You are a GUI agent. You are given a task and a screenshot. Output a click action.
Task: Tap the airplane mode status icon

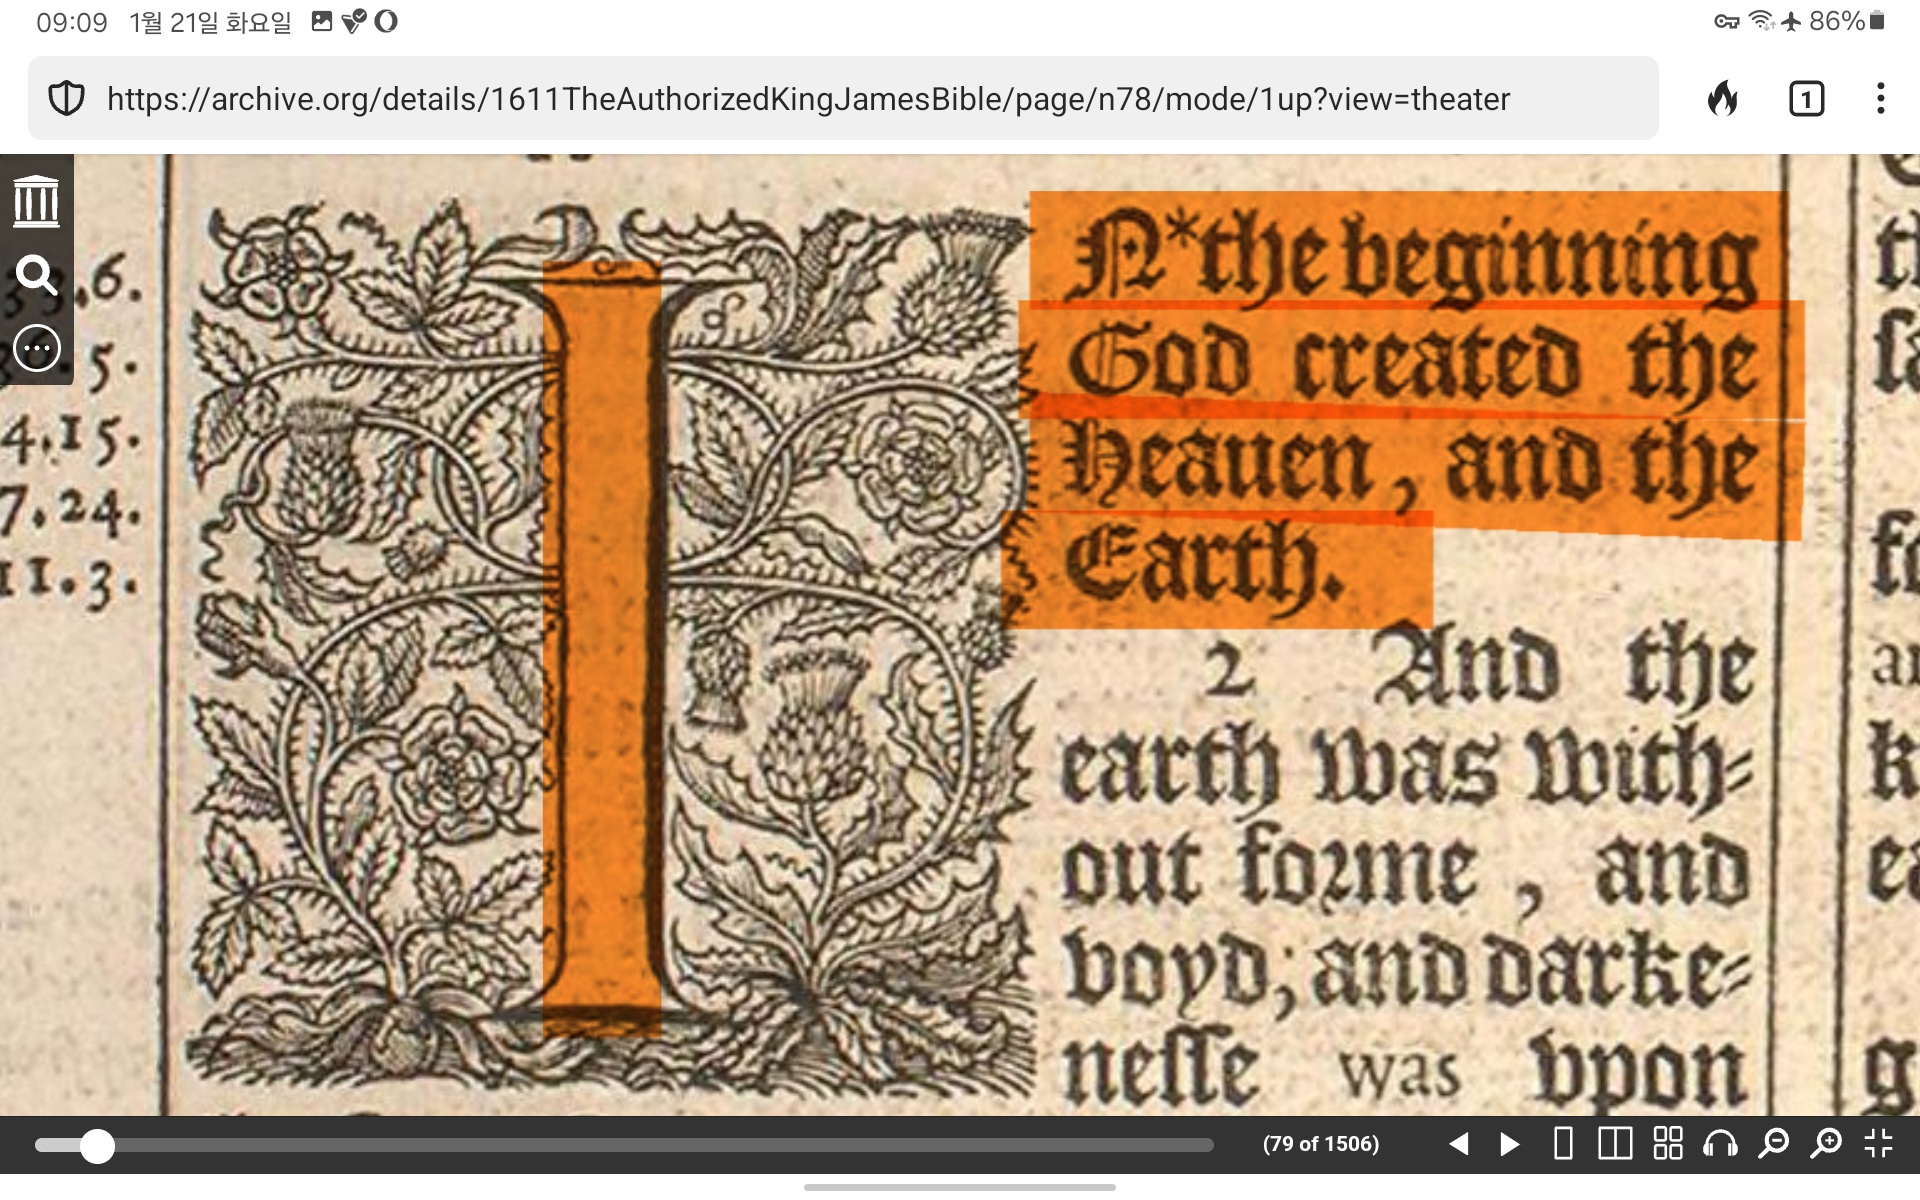pyautogui.click(x=1792, y=21)
